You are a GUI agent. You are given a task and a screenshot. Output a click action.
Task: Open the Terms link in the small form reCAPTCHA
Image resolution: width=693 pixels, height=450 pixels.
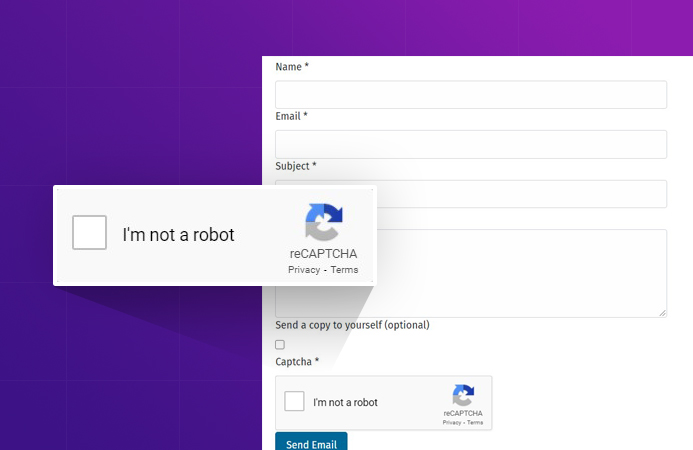475,423
